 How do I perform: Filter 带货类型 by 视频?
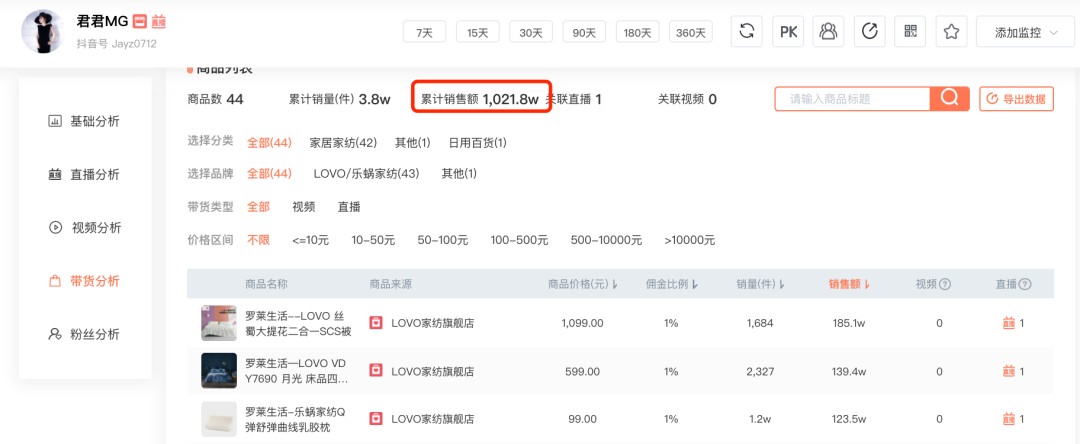pos(304,207)
